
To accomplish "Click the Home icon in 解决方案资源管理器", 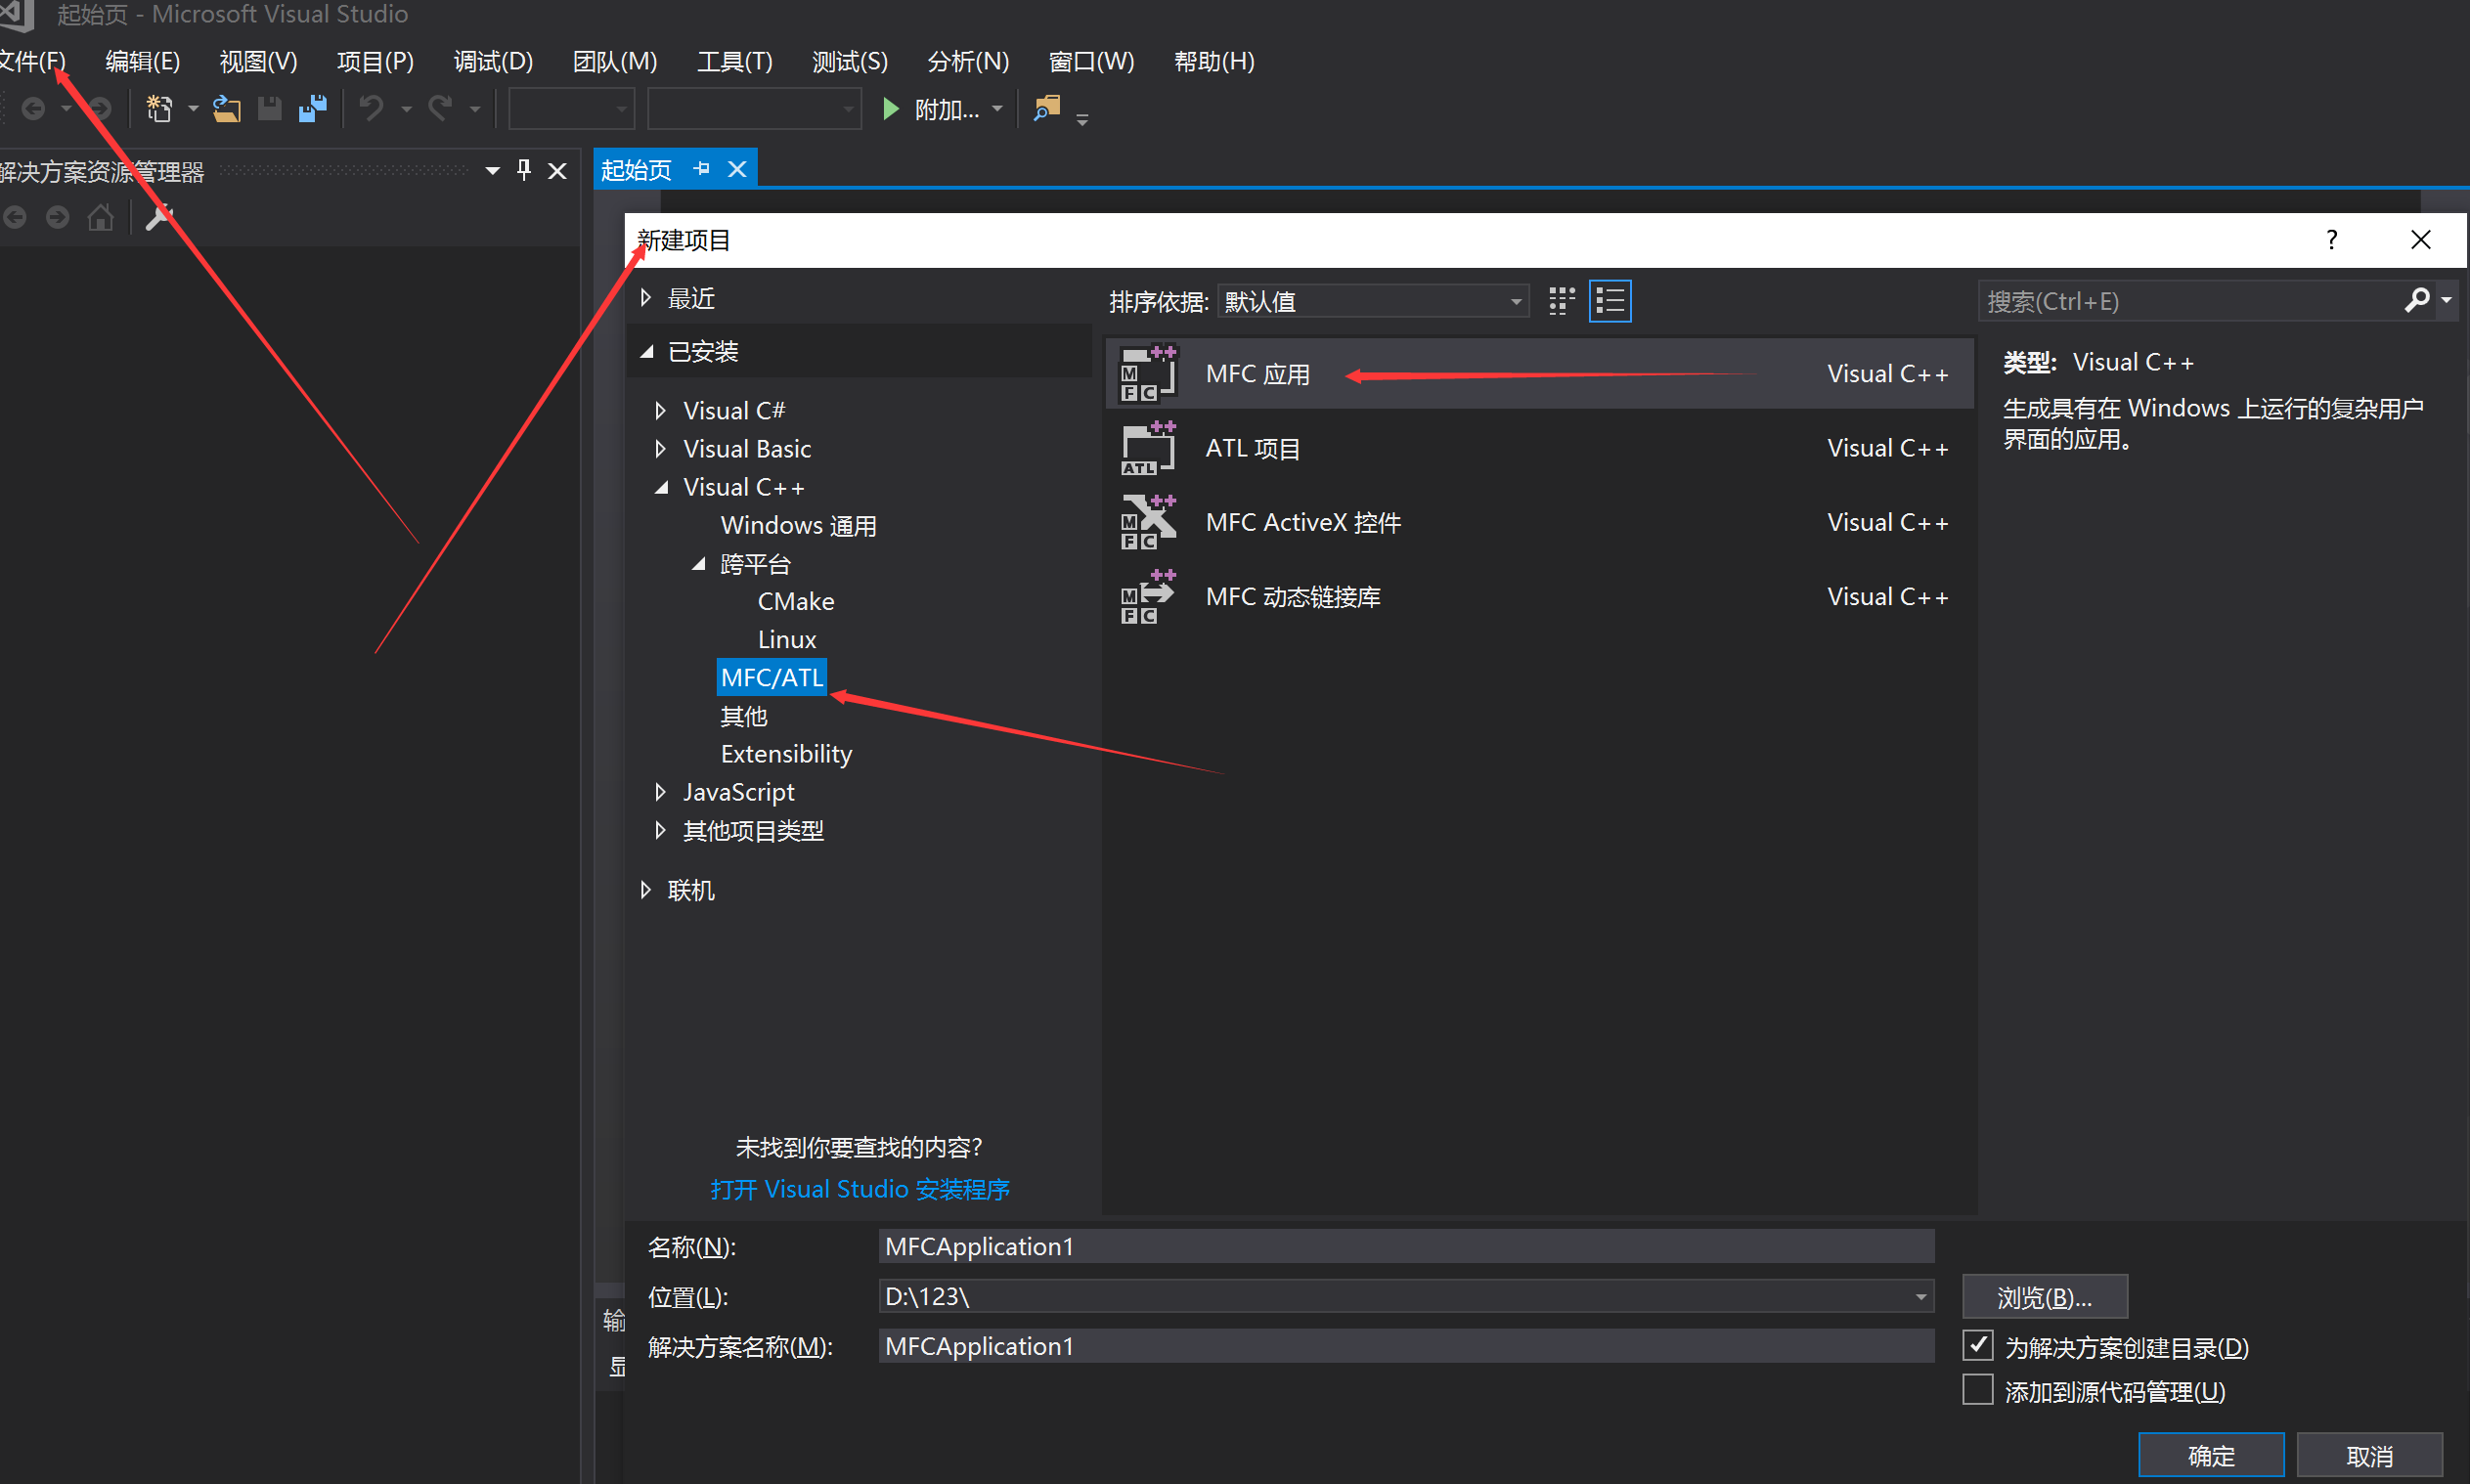I will [100, 217].
